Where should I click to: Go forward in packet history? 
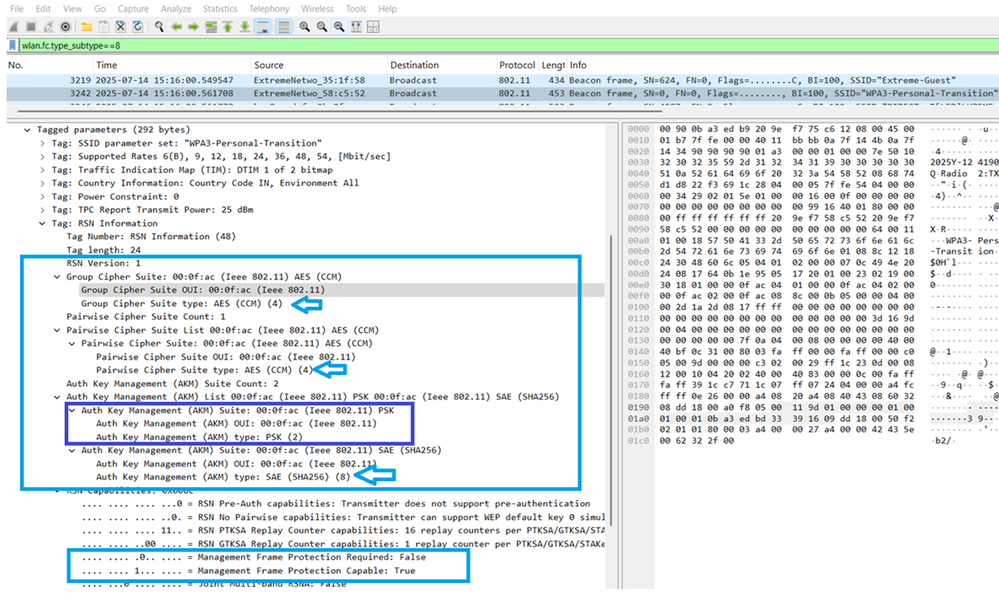[x=193, y=27]
